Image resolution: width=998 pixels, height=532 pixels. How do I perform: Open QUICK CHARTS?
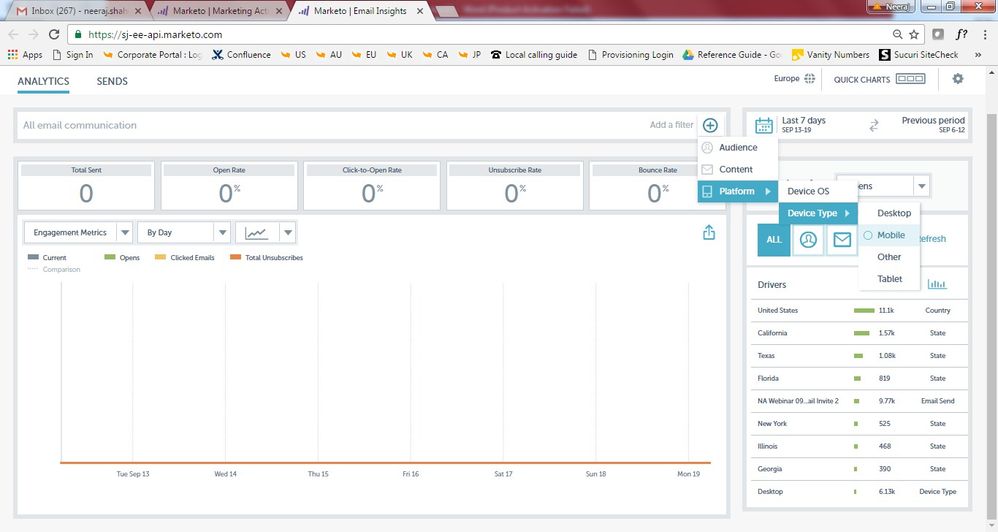(x=880, y=79)
